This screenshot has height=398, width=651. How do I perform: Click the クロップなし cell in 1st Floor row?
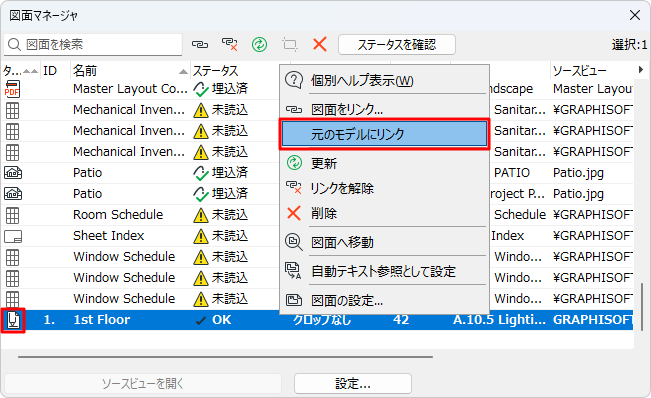coord(322,320)
